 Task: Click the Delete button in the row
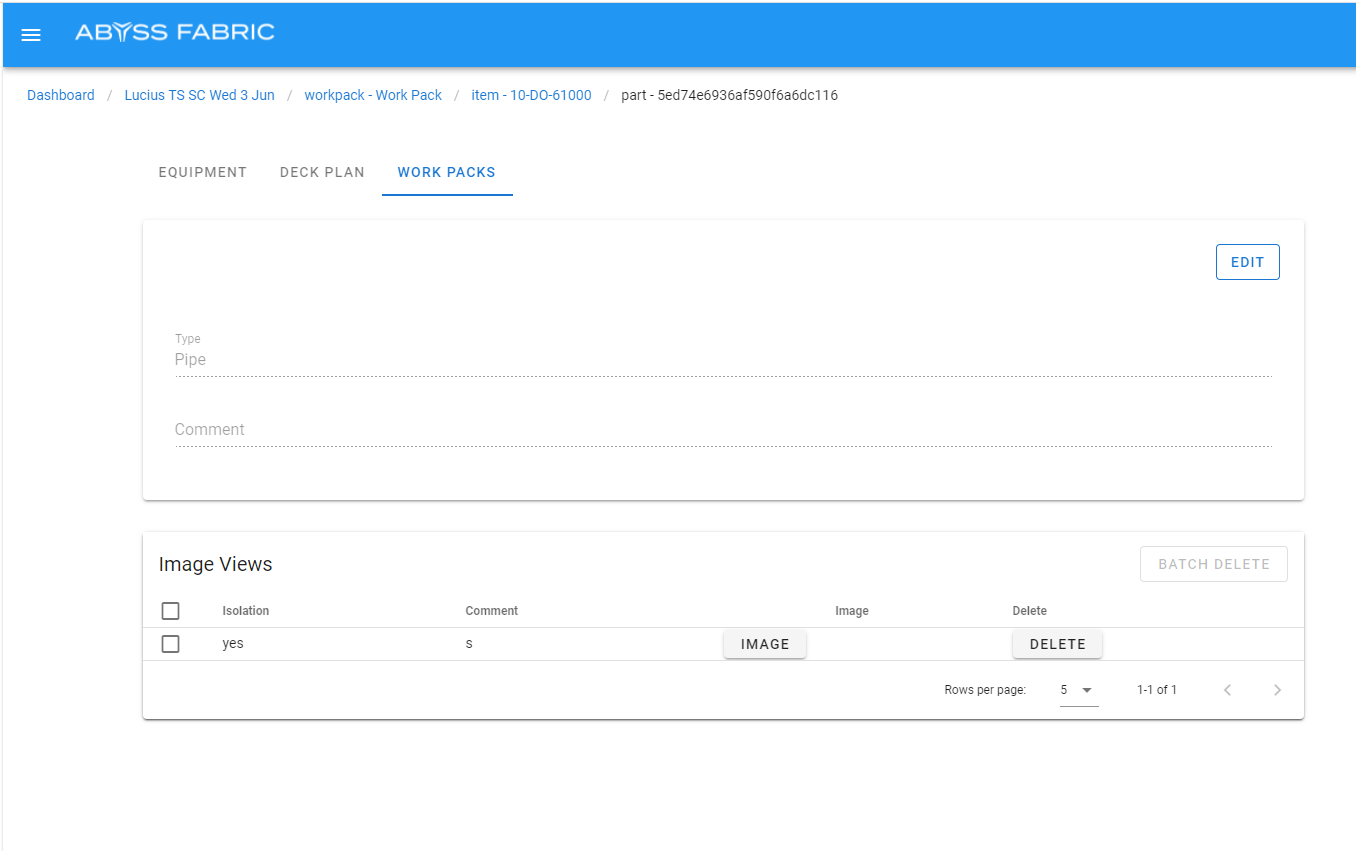1057,644
